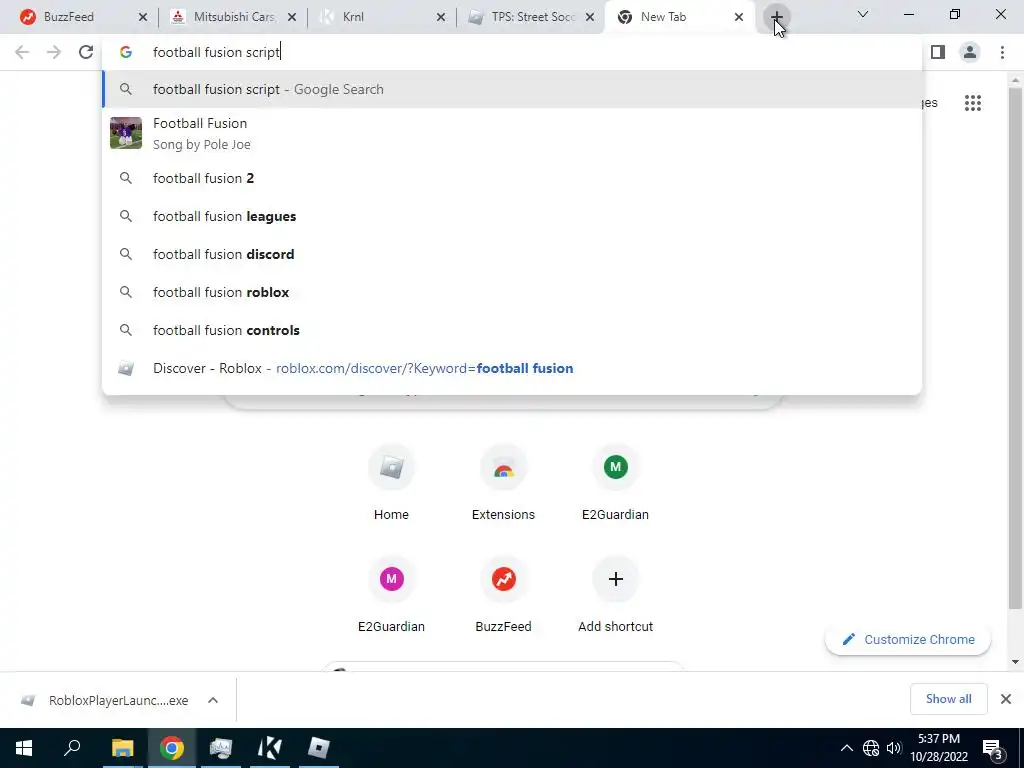The height and width of the screenshot is (768, 1024).
Task: Open Krnl app on taskbar
Action: click(x=269, y=748)
